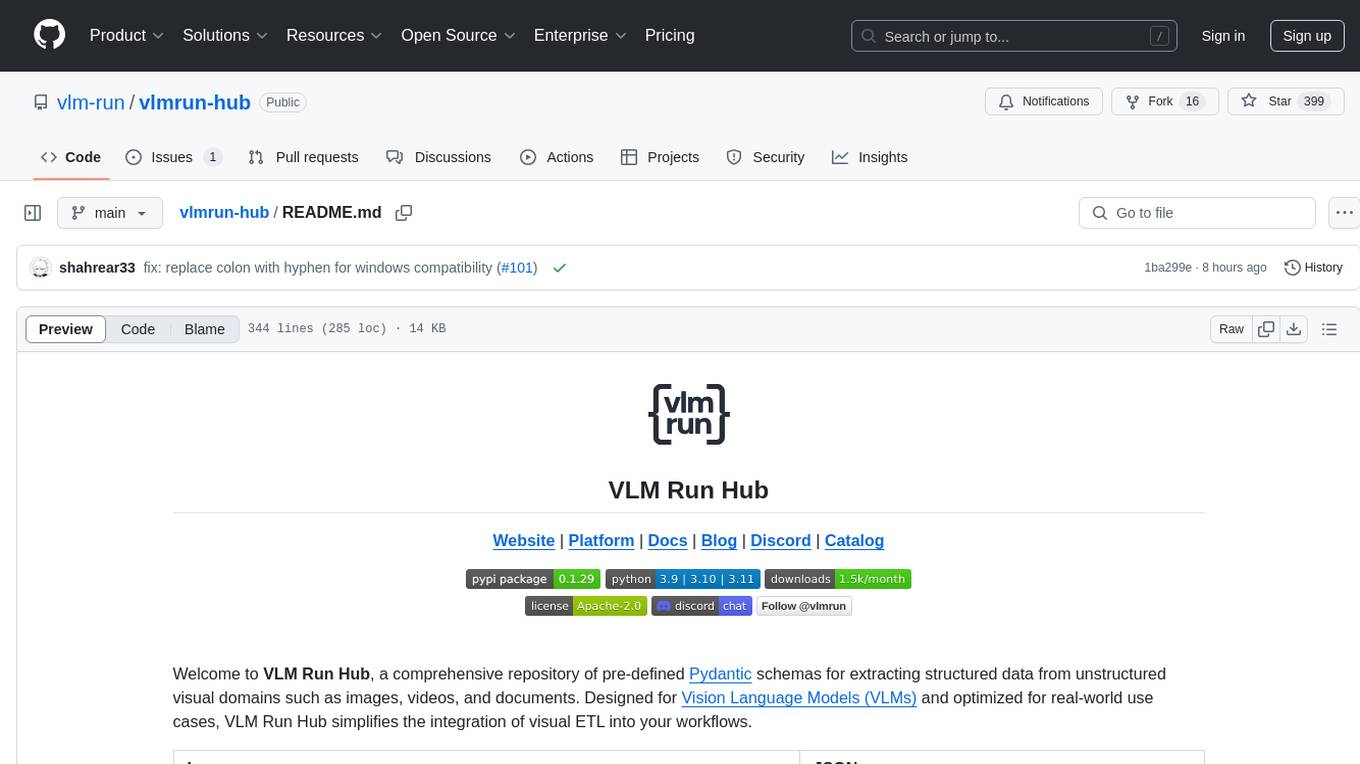The image size is (1360, 764).
Task: Go to vlmrun-hub breadcrumb root
Action: (224, 212)
